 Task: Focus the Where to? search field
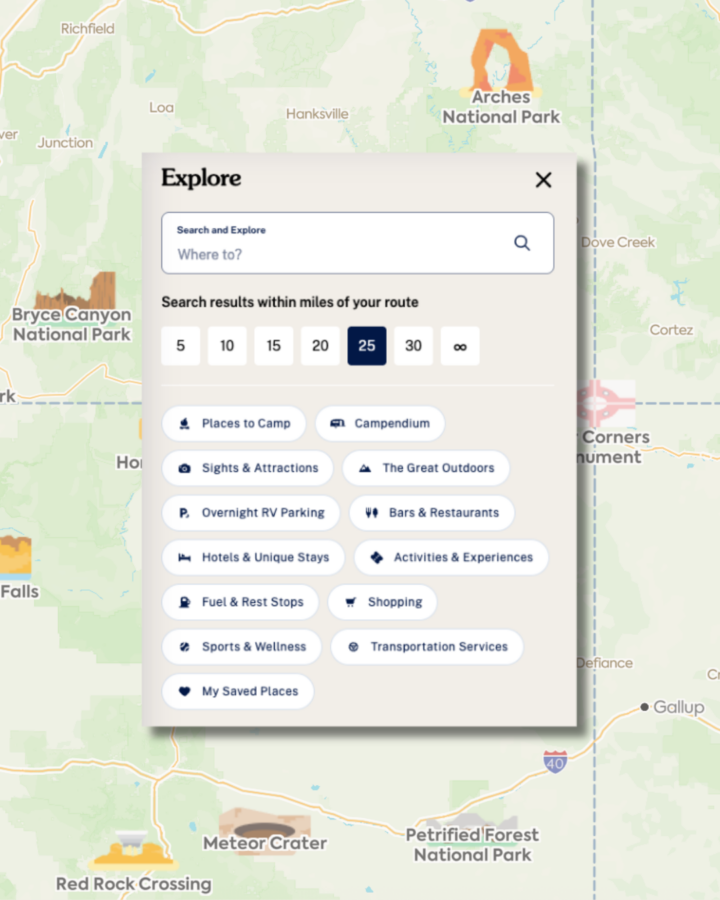(357, 243)
